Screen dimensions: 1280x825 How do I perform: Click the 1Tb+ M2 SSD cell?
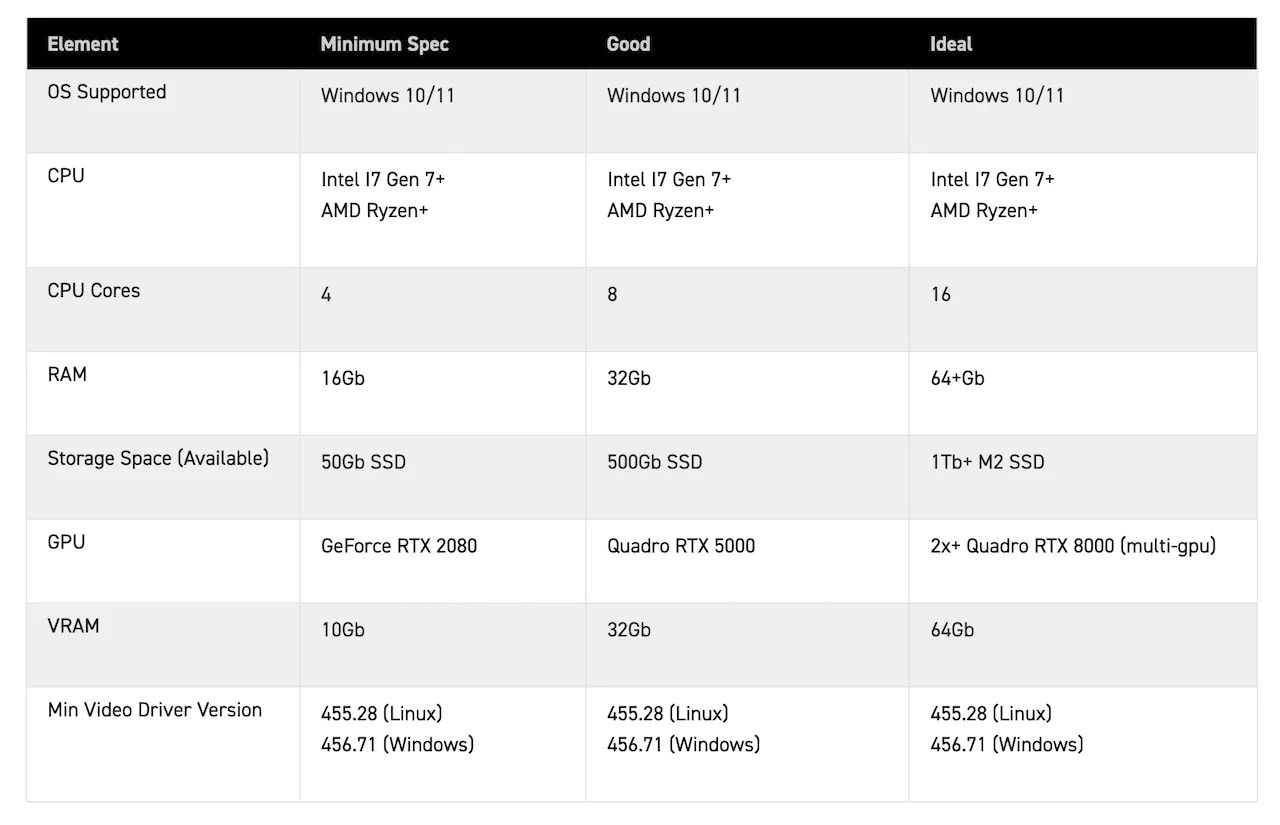[987, 462]
